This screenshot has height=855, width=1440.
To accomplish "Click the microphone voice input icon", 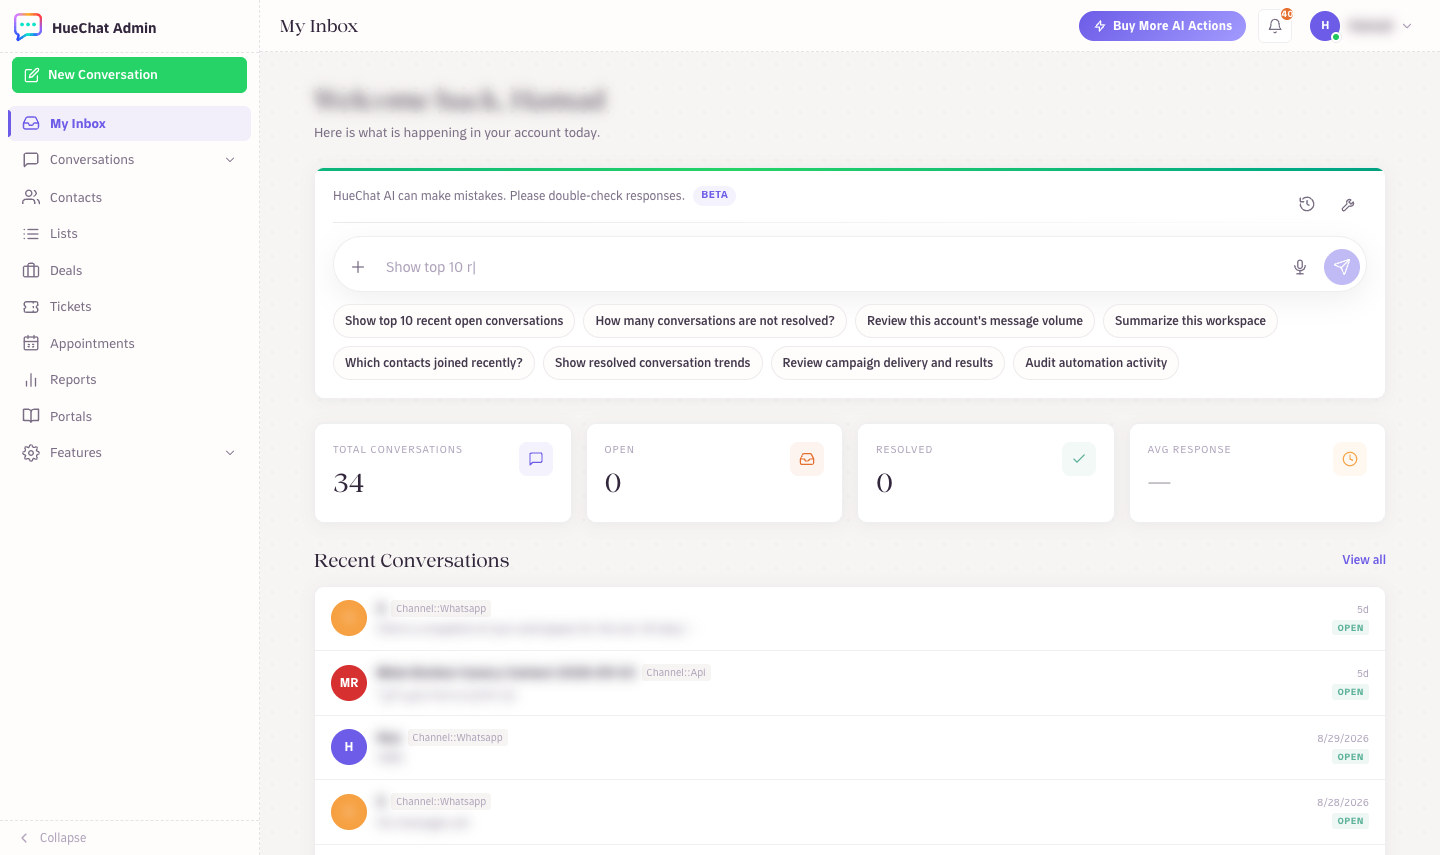I will [1300, 267].
